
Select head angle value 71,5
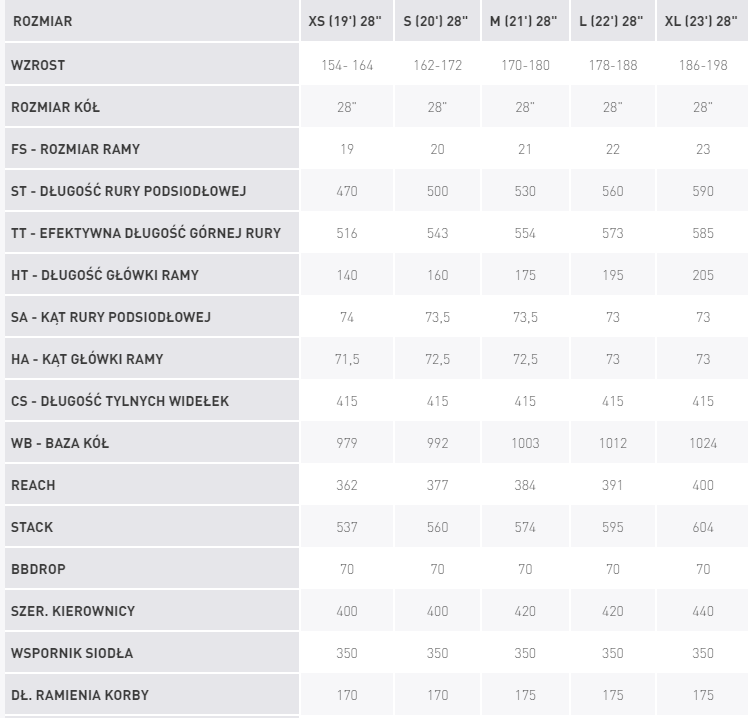[x=346, y=359]
